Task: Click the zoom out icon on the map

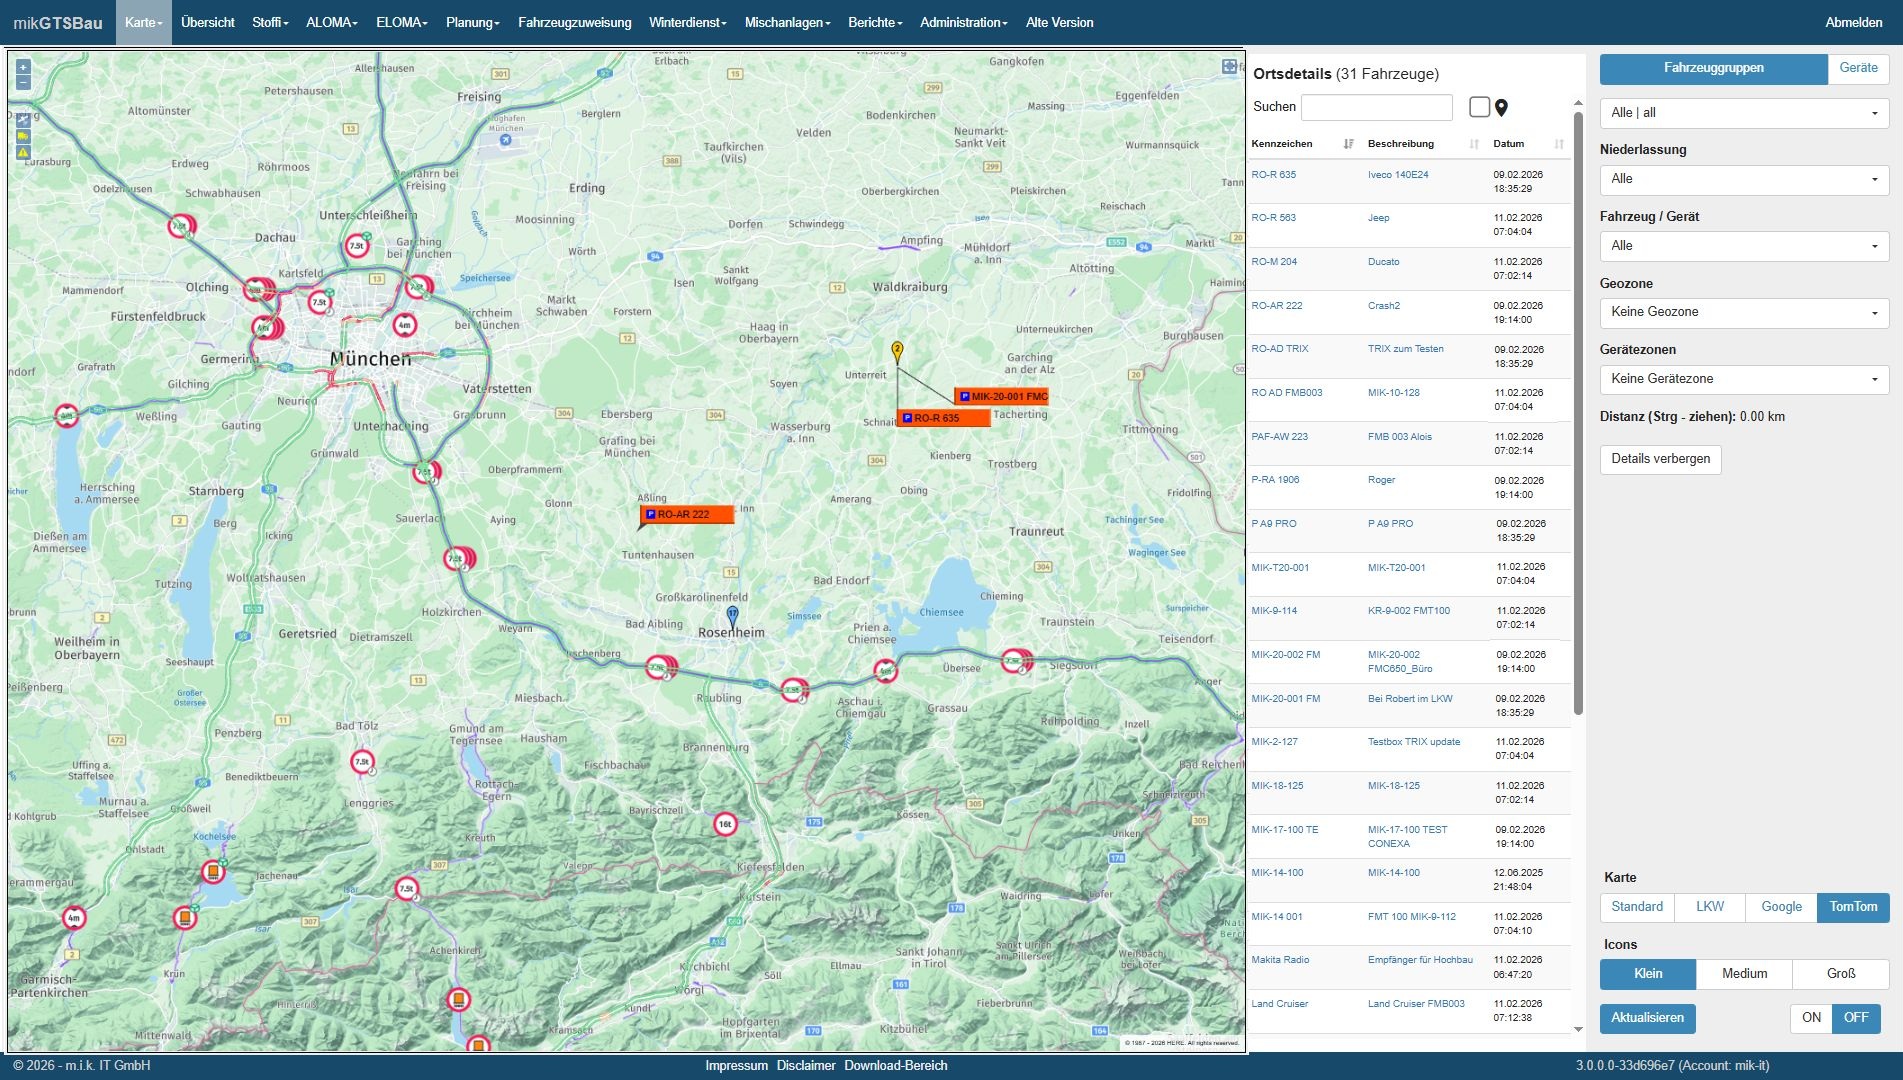Action: pyautogui.click(x=23, y=82)
